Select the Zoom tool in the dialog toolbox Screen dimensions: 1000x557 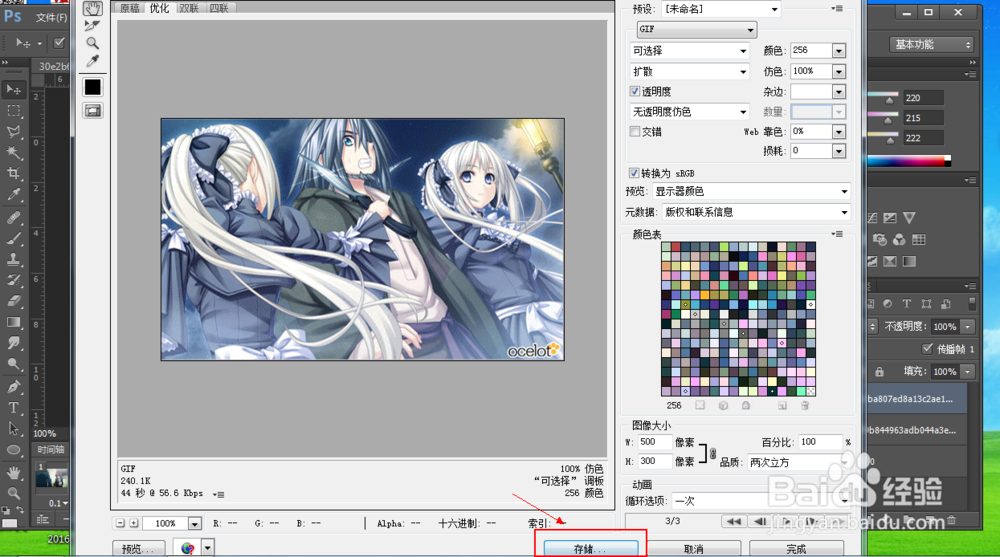92,43
